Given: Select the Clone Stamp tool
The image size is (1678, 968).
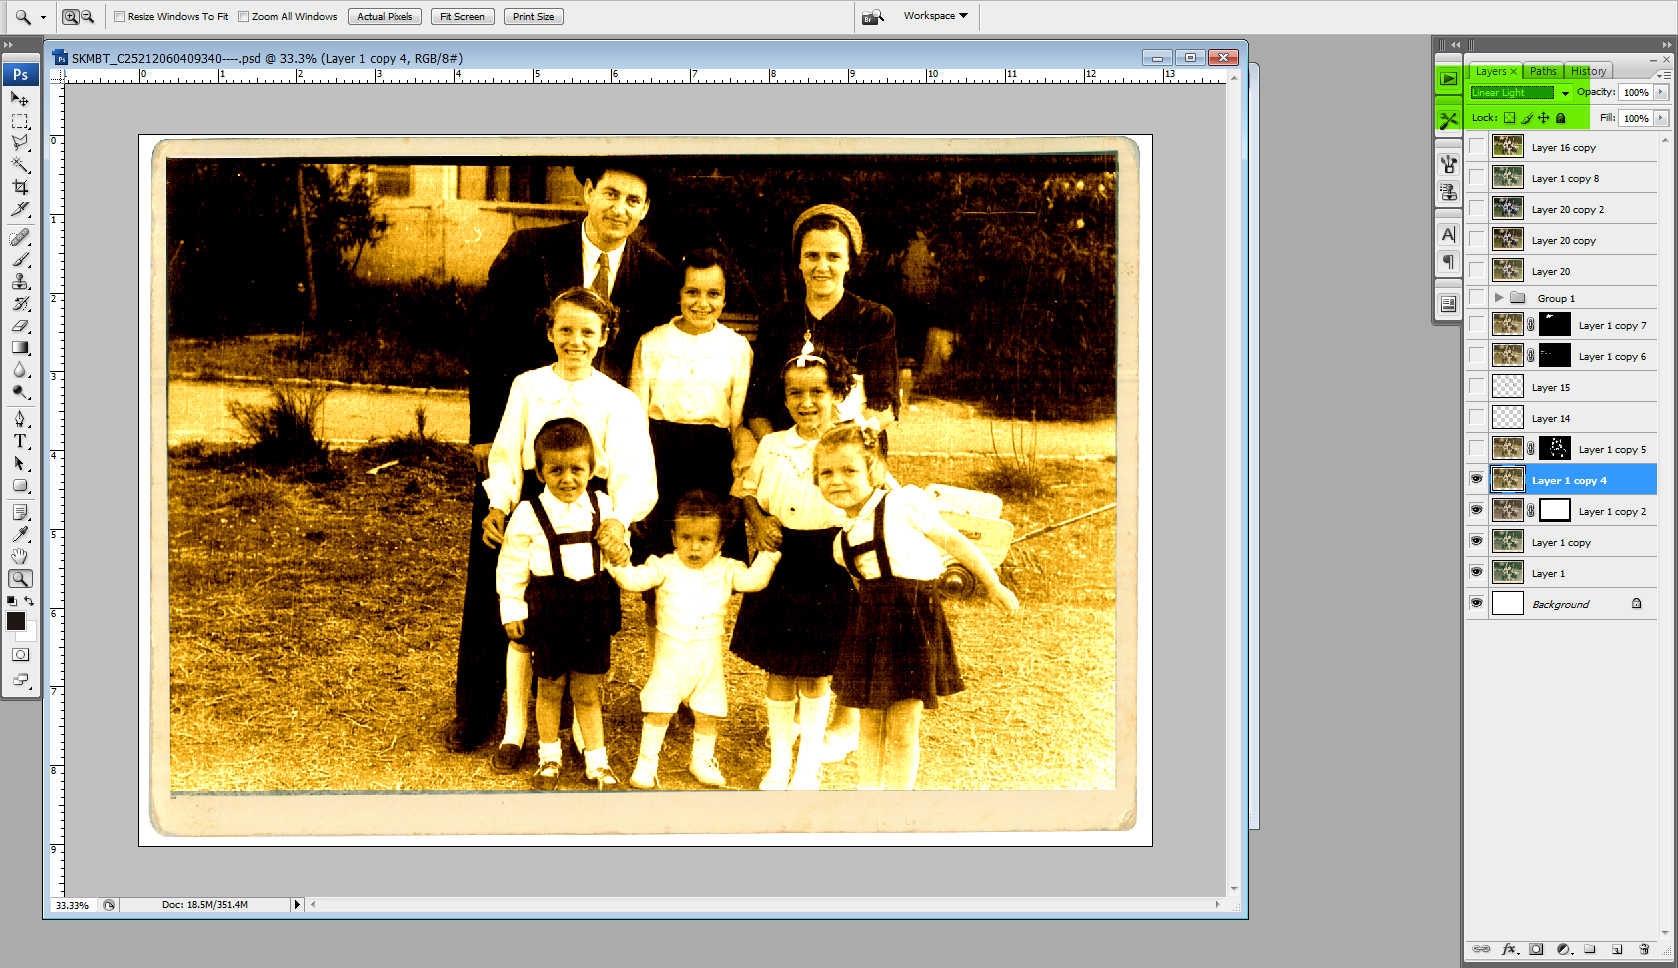Looking at the screenshot, I should click(x=20, y=281).
